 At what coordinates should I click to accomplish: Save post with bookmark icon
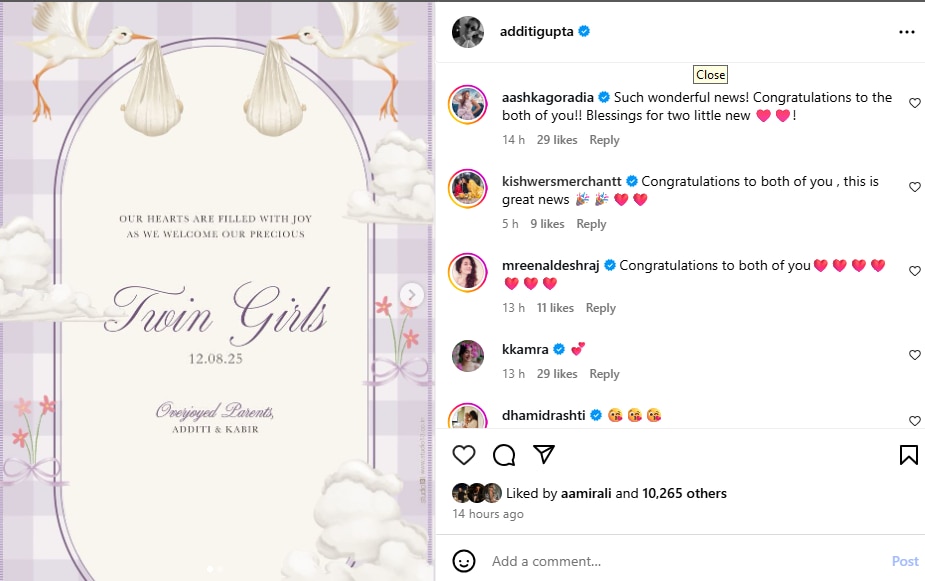(x=908, y=455)
